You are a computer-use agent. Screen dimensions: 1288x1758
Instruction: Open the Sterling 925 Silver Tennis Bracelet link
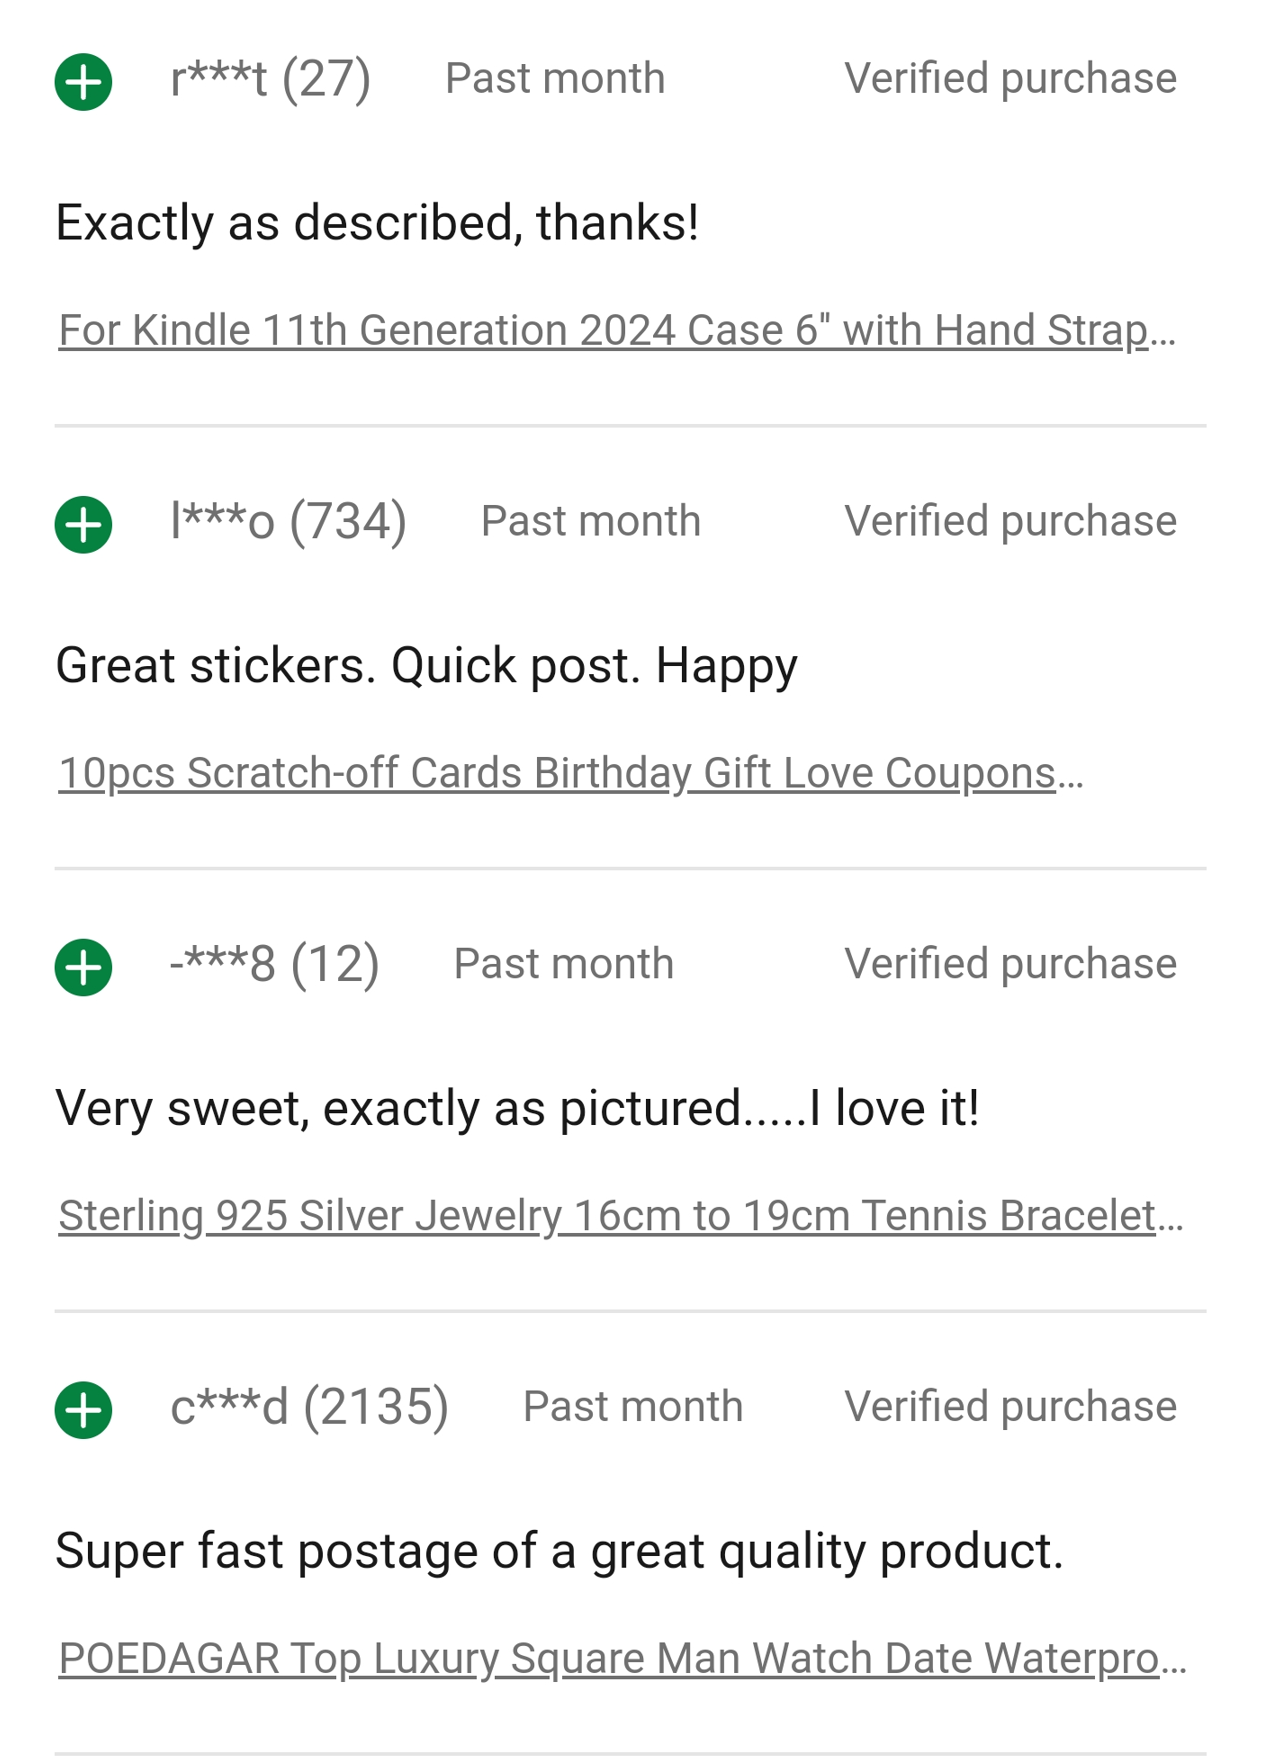[x=620, y=1216]
